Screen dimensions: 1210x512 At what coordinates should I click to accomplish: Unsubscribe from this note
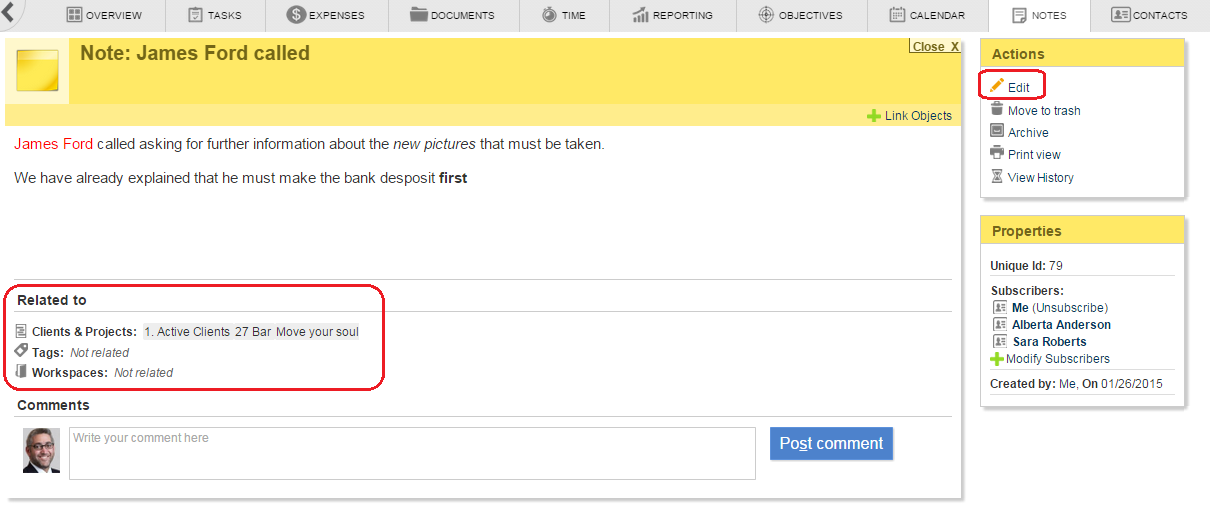pos(1070,308)
